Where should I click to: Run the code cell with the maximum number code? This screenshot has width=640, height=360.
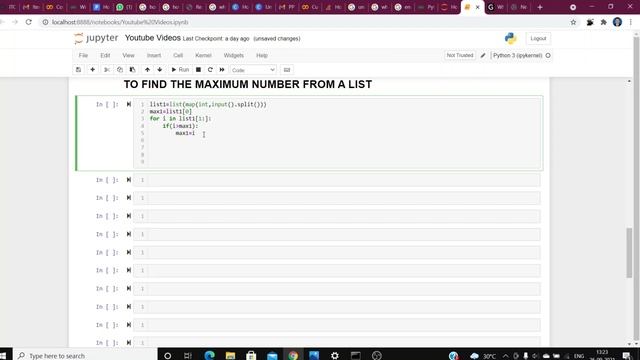tap(129, 104)
